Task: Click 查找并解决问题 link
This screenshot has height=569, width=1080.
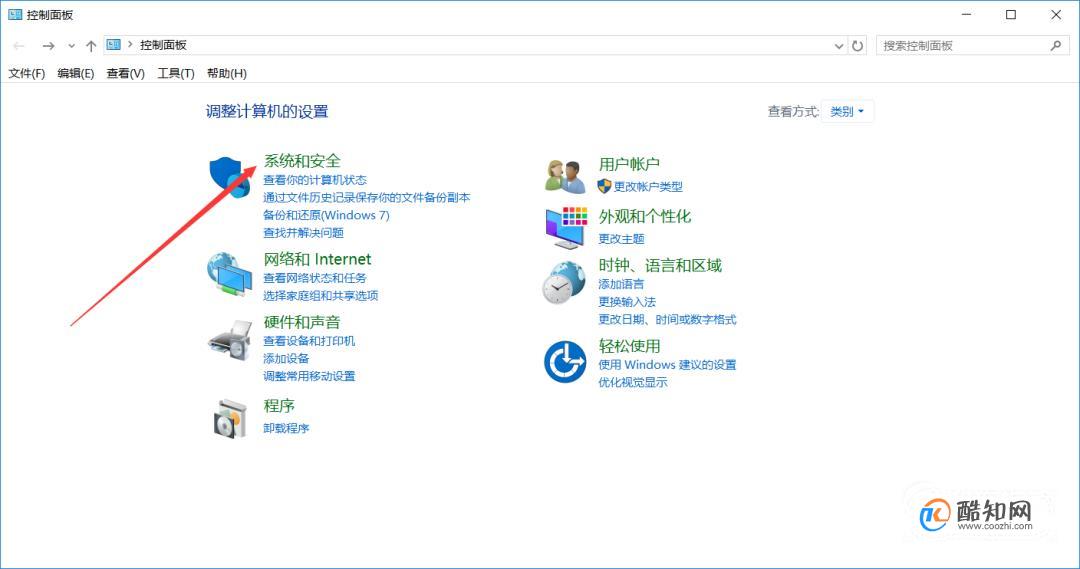Action: click(x=303, y=233)
